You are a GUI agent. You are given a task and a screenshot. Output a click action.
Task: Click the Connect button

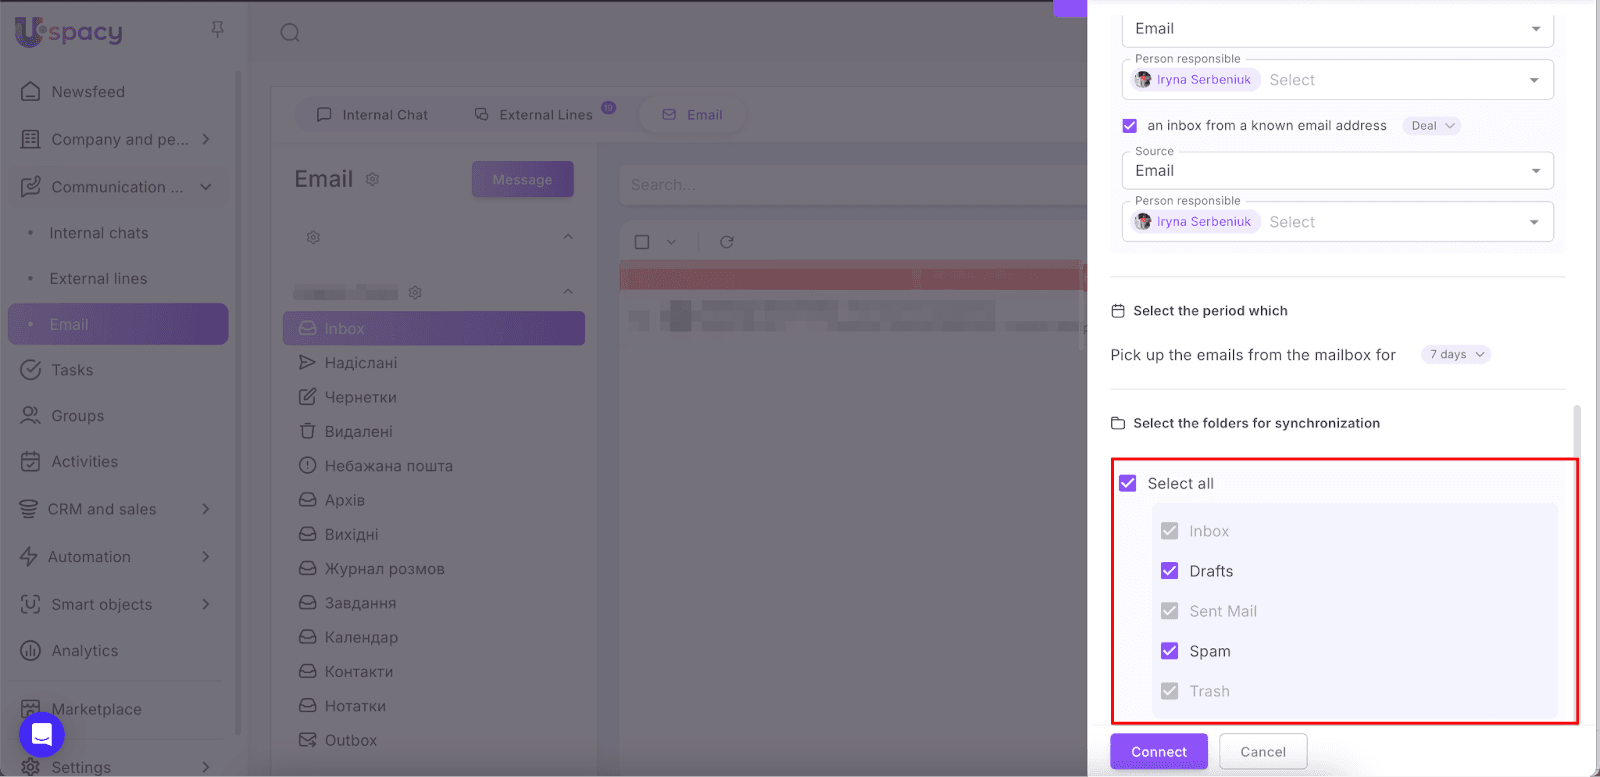point(1158,752)
